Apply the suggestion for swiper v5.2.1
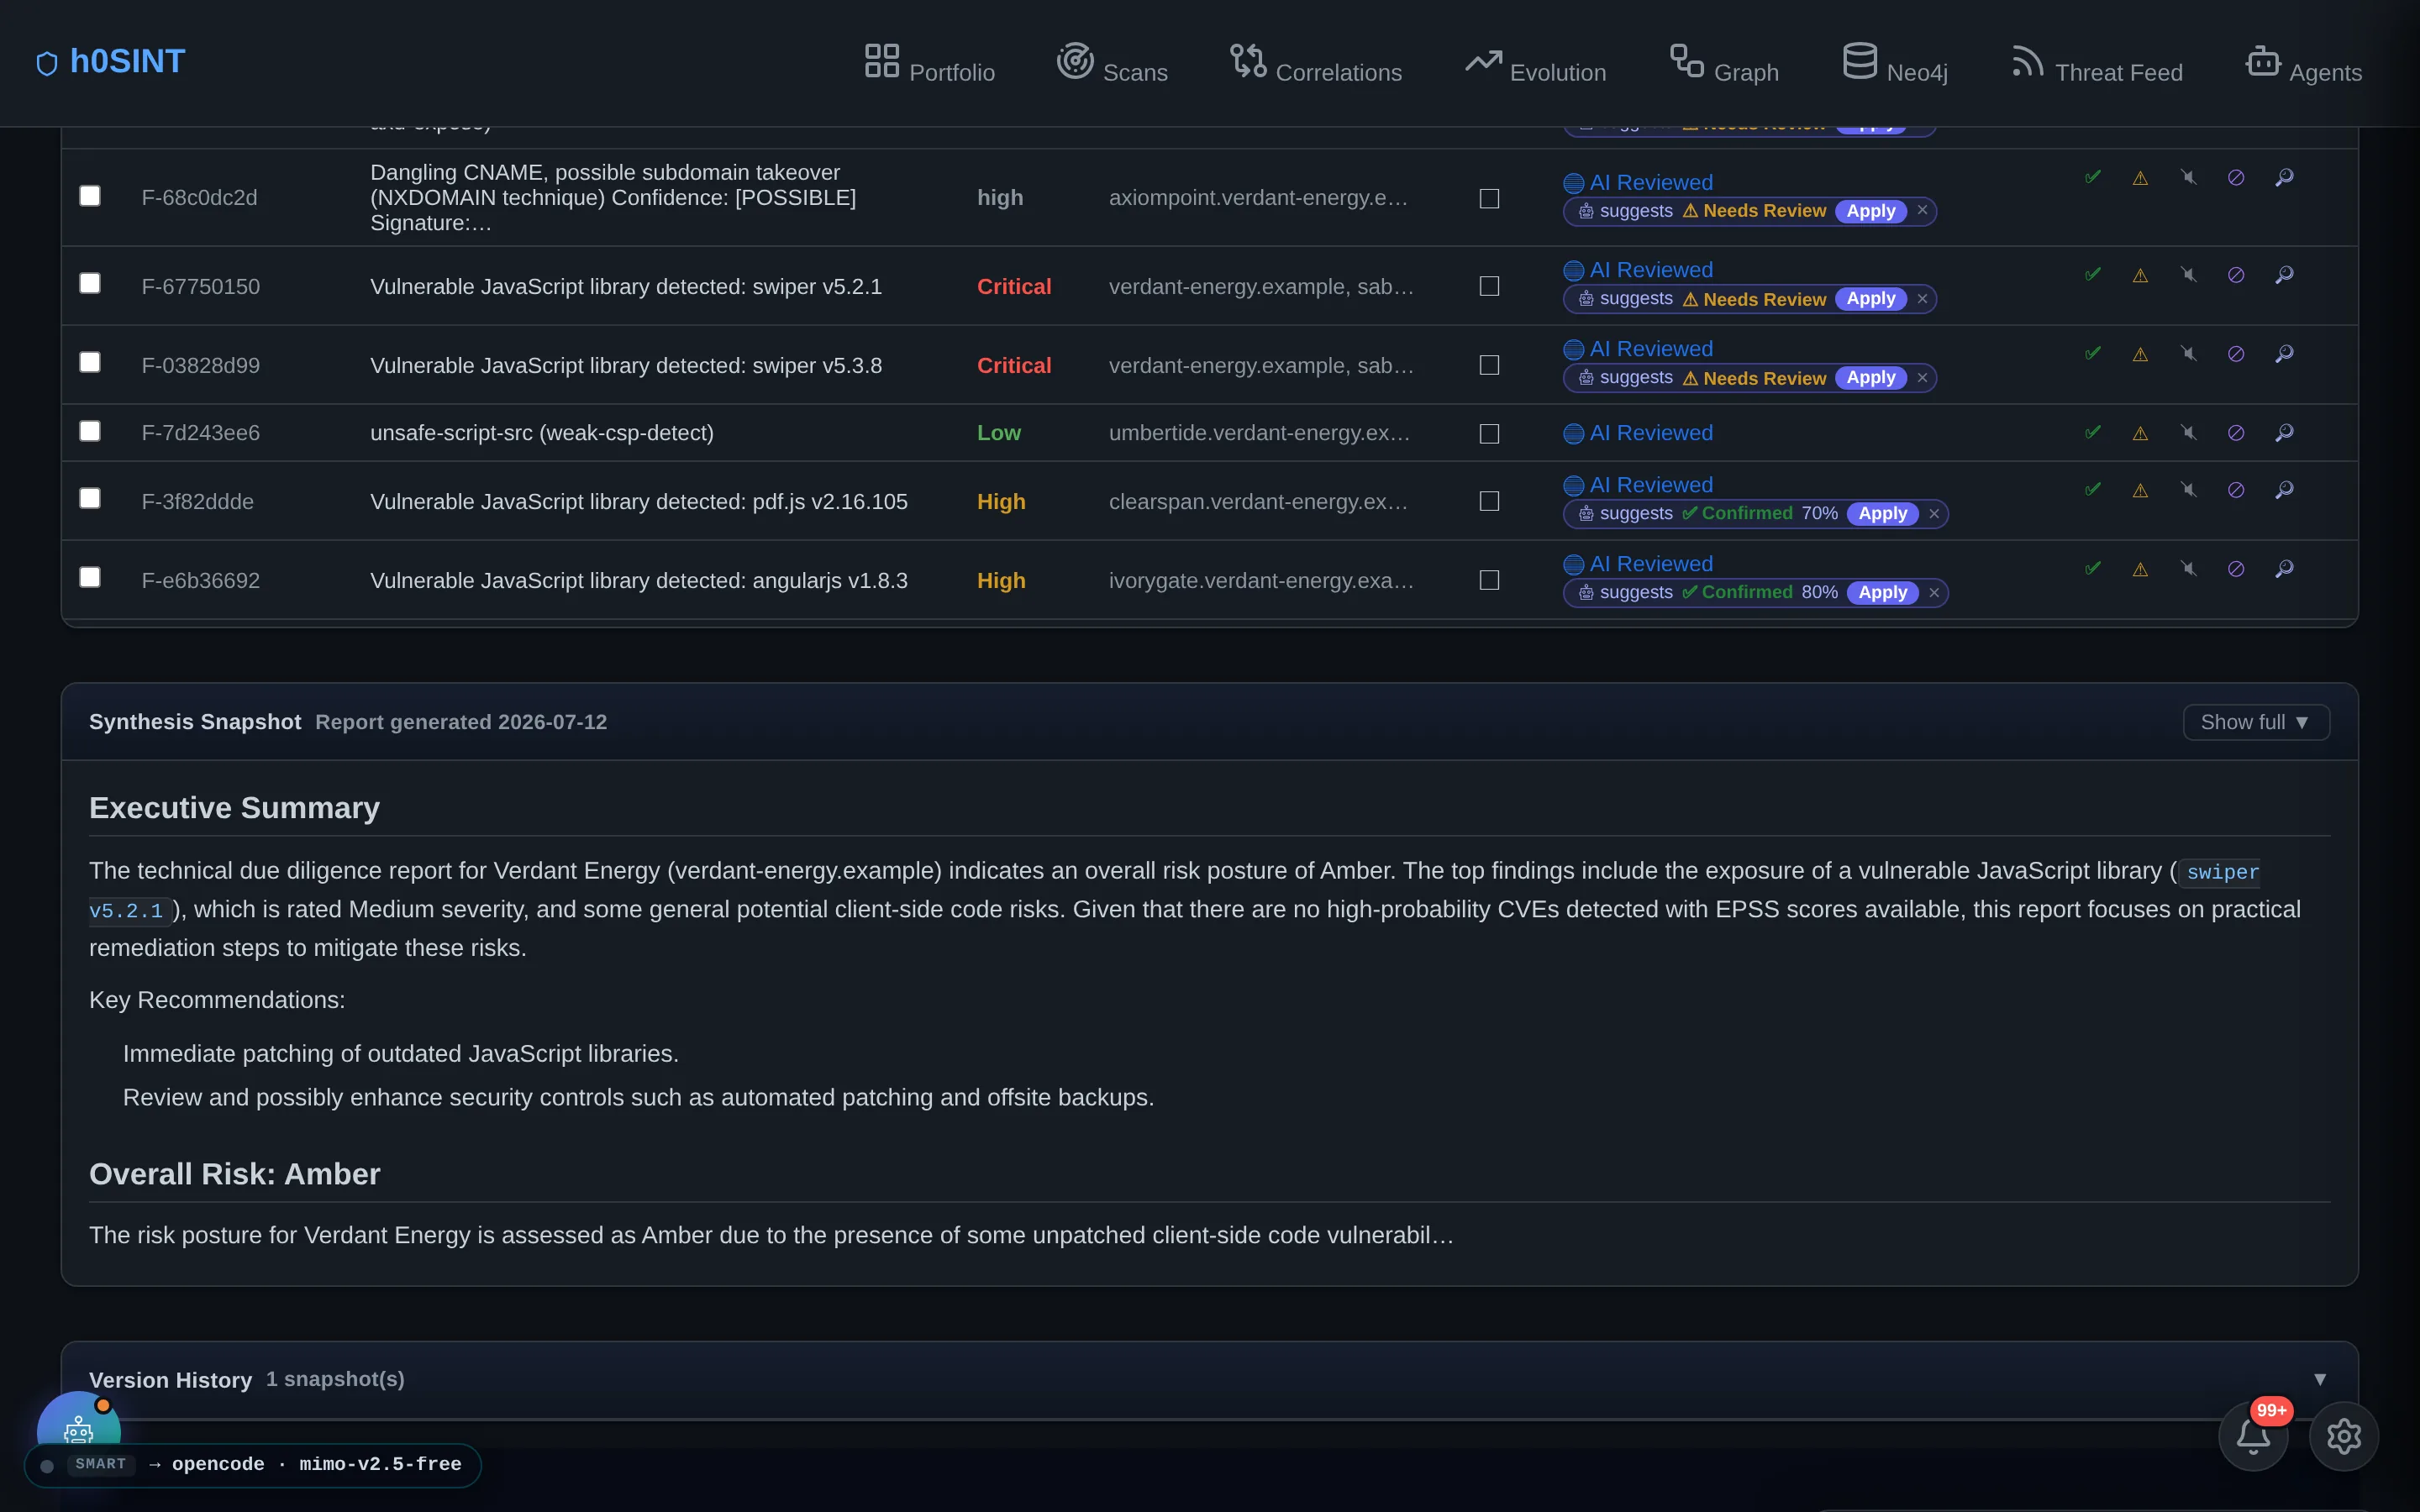The width and height of the screenshot is (2420, 1512). click(1870, 299)
